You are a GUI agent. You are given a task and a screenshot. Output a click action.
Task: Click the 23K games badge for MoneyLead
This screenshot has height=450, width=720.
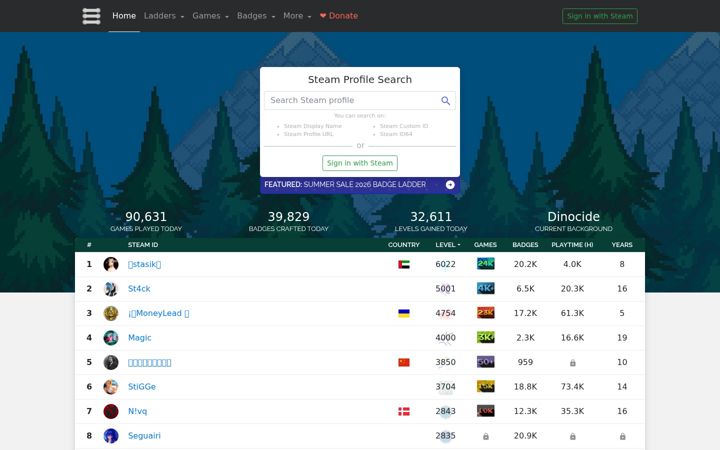coord(485,313)
